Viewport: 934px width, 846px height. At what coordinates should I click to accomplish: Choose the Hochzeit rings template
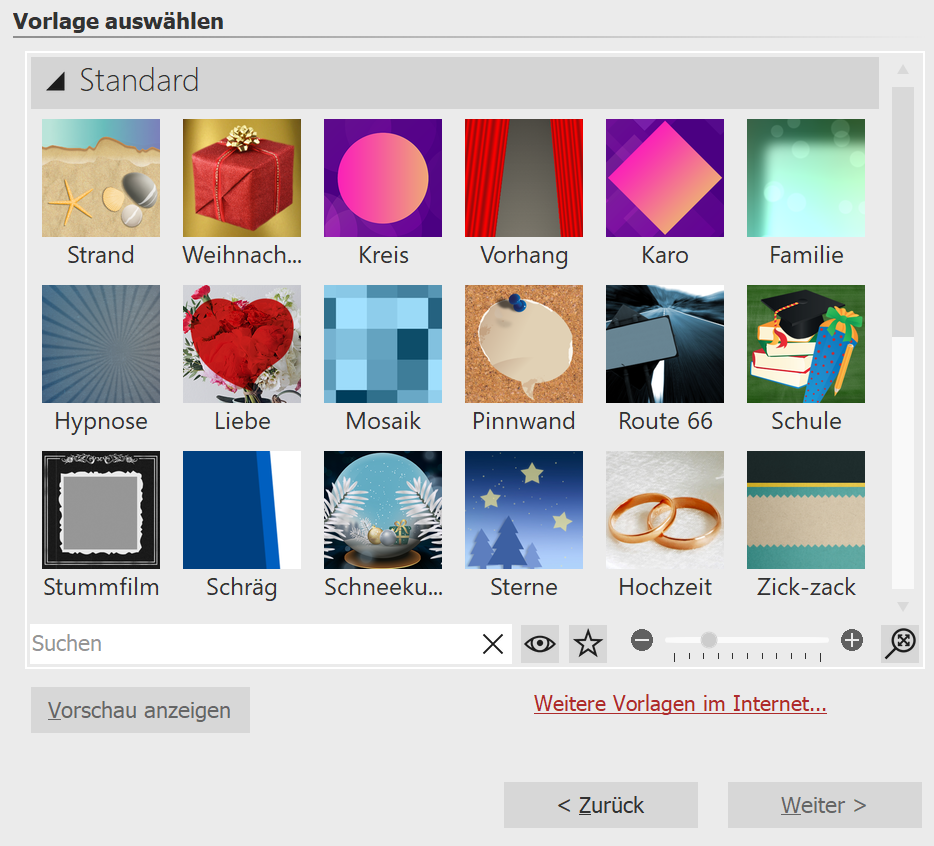coord(665,509)
